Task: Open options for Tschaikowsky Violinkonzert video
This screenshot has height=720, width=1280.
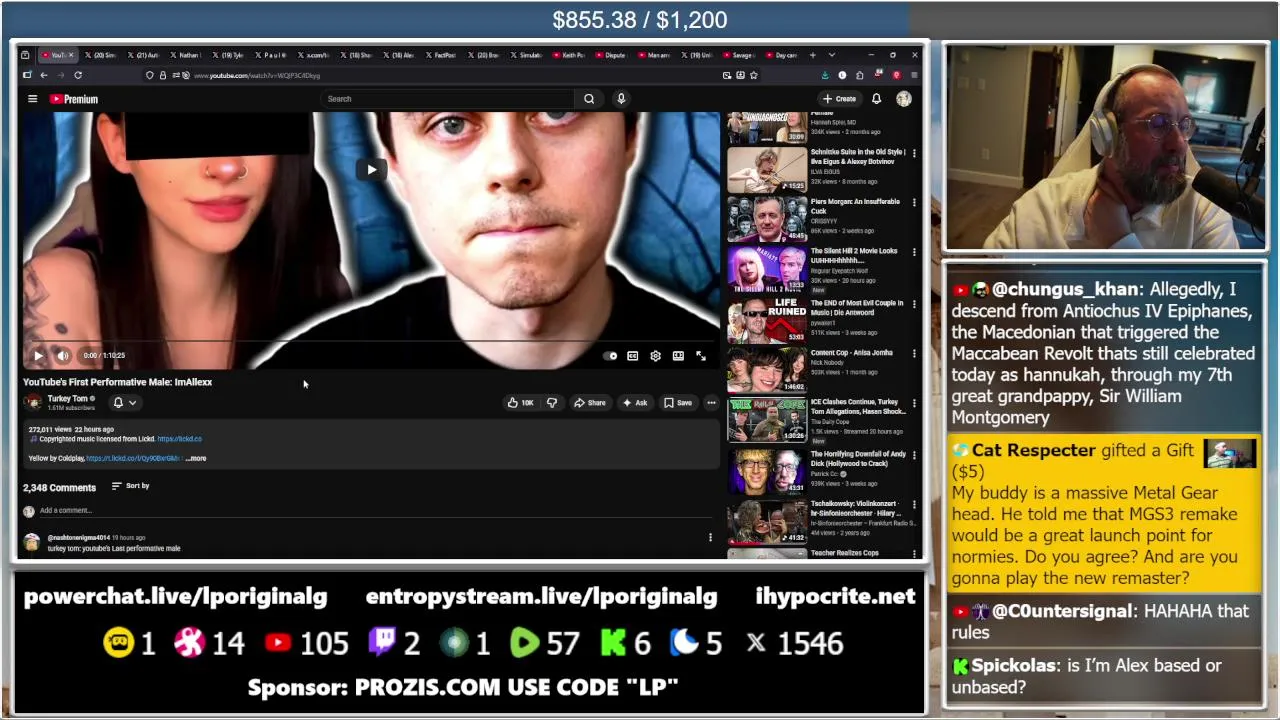Action: (914, 505)
